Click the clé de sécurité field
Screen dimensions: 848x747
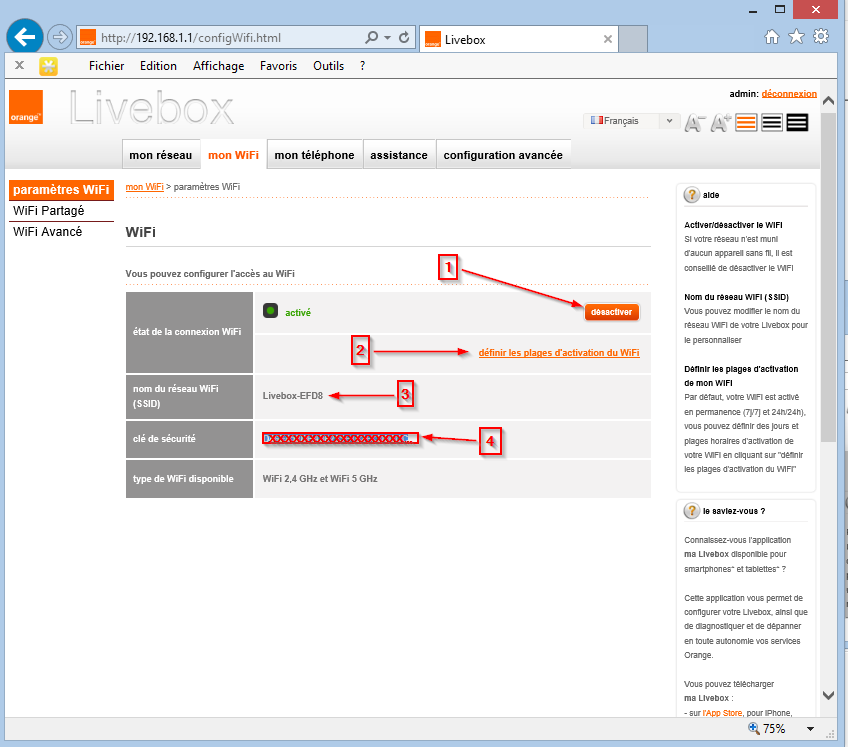340,438
